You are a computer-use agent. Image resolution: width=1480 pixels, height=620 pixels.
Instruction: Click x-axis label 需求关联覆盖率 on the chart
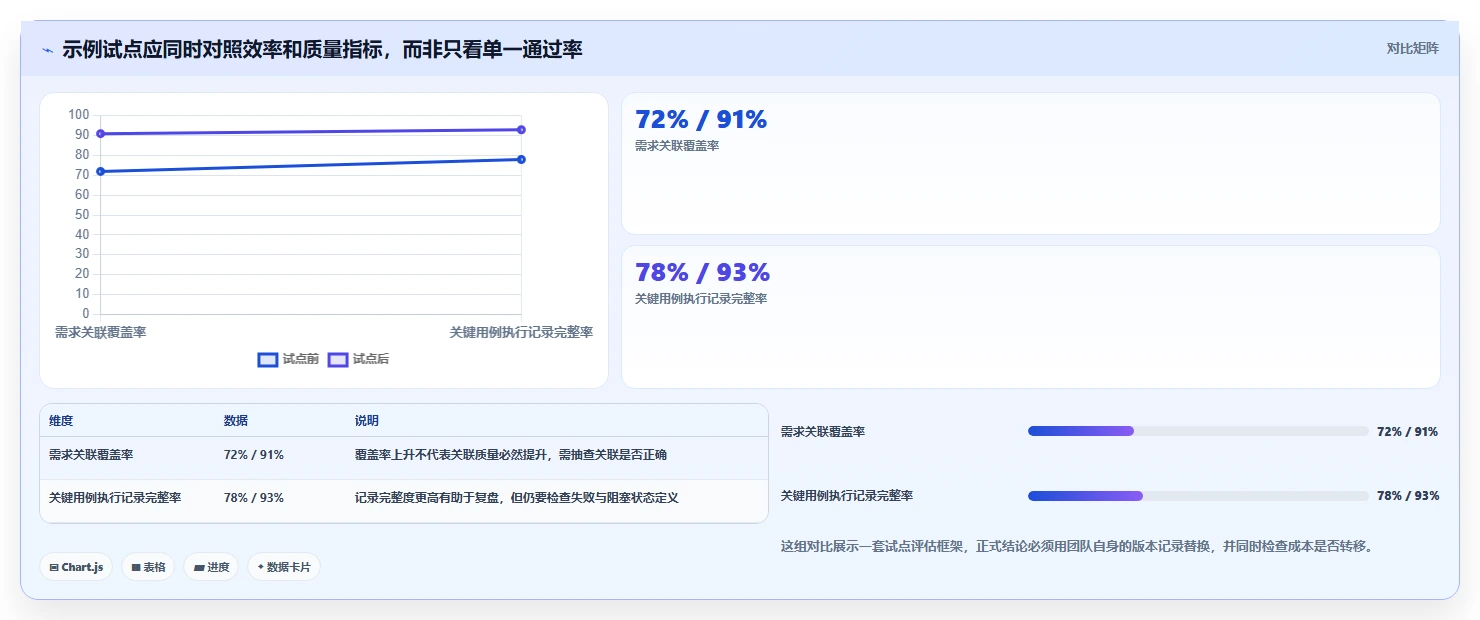(100, 333)
